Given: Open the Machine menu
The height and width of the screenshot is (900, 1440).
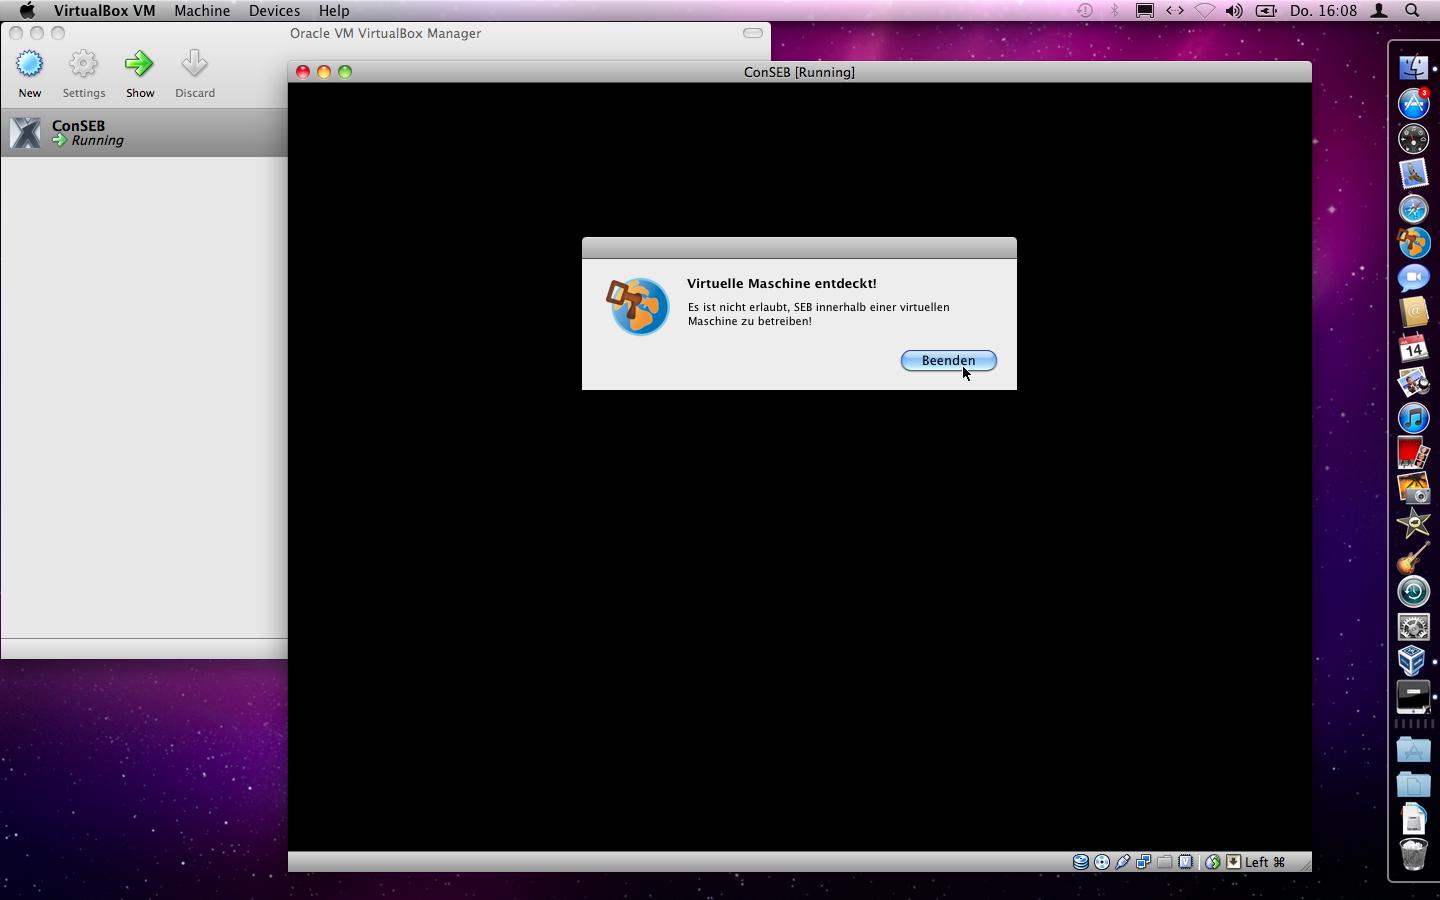Looking at the screenshot, I should (202, 11).
